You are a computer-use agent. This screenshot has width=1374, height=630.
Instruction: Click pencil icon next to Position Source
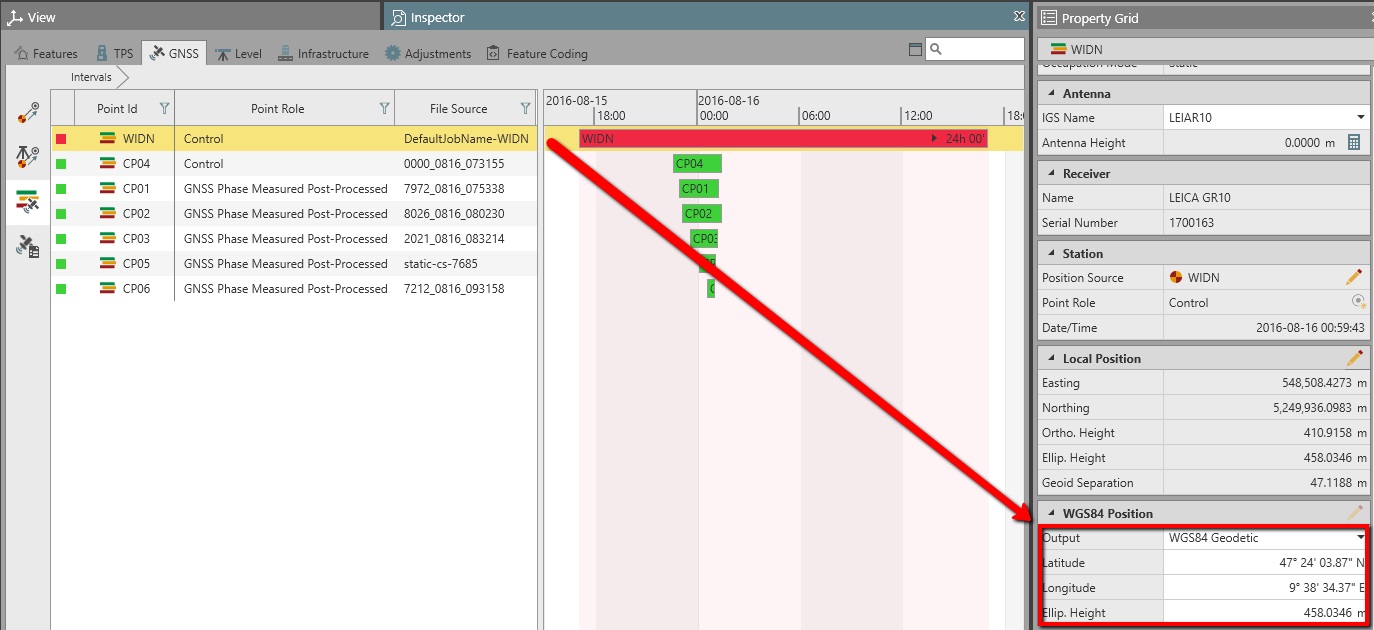(1354, 277)
